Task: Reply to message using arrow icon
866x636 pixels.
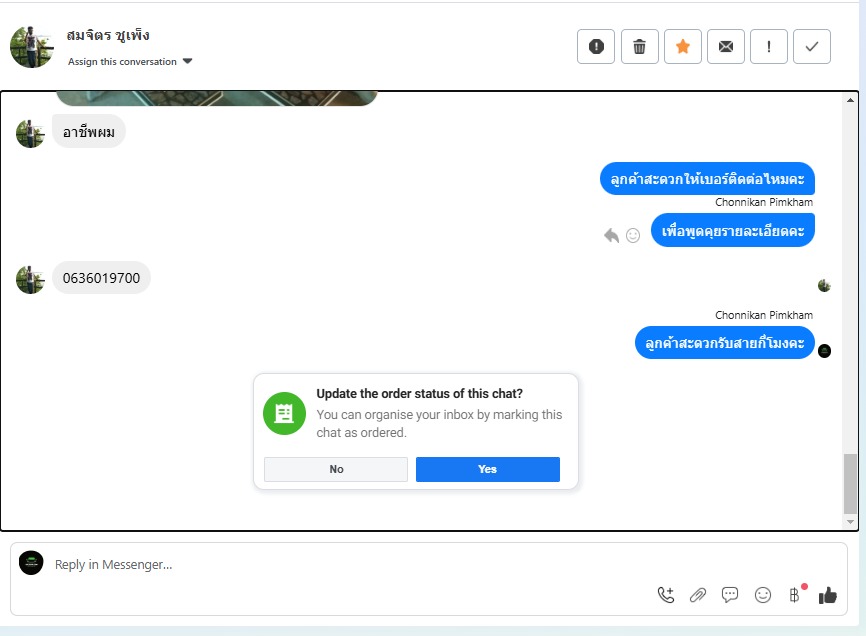Action: click(x=611, y=235)
